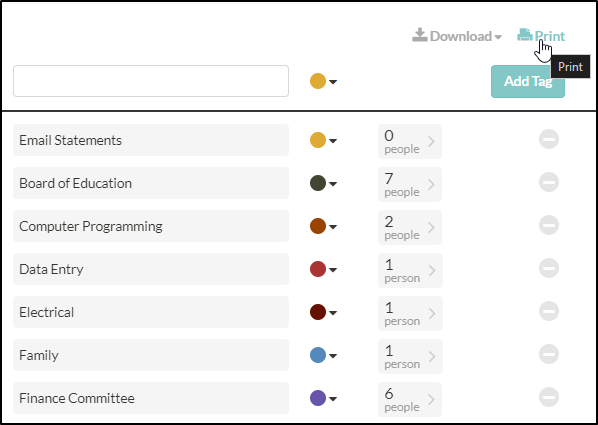The width and height of the screenshot is (598, 425).
Task: Click the Add Tag button
Action: pyautogui.click(x=528, y=81)
